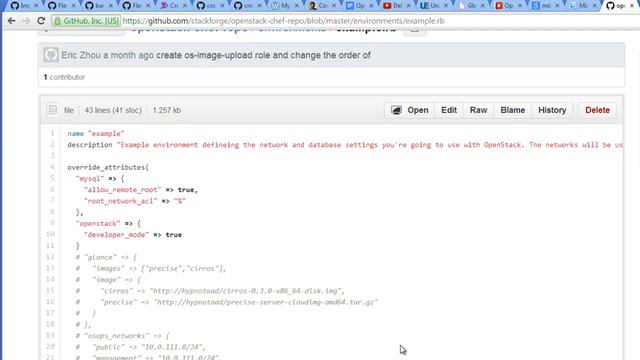Reload the page with the refresh icon
Screen dimensions: 640x360
coord(41,20)
